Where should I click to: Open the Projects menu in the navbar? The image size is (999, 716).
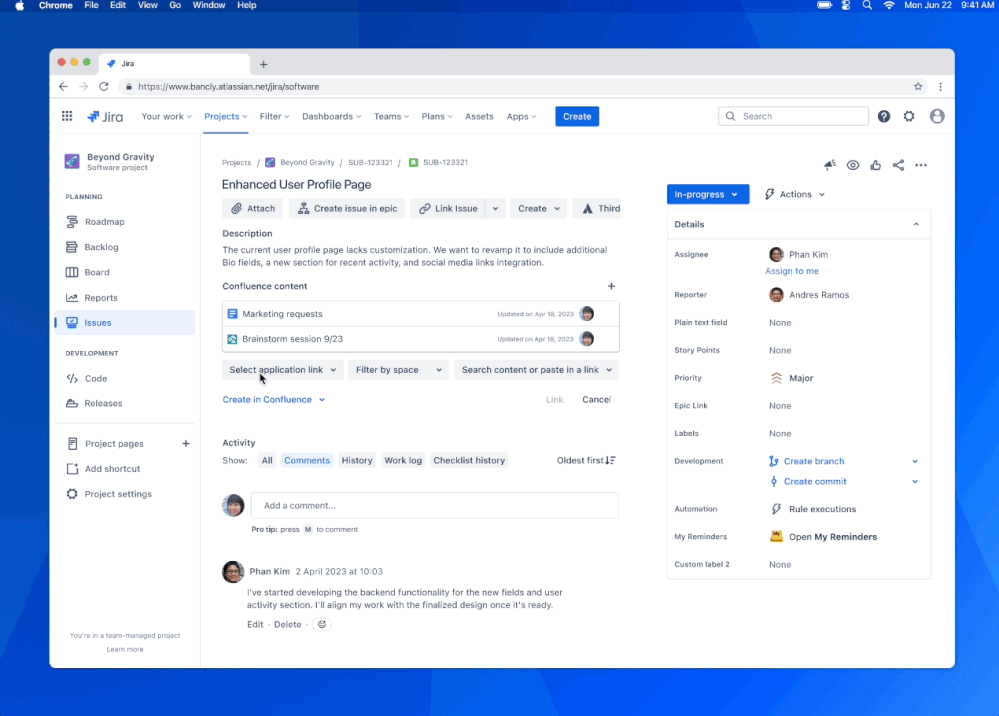(x=224, y=116)
